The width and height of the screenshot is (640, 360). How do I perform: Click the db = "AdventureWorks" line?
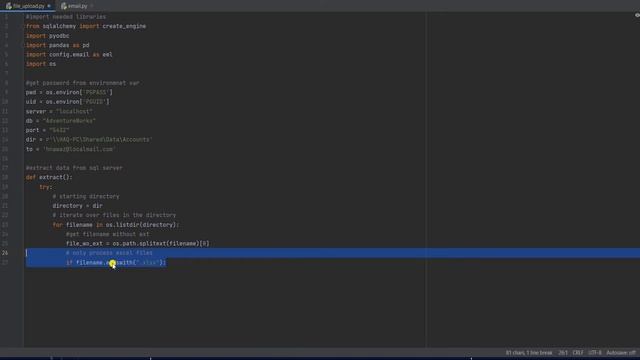tap(60, 121)
